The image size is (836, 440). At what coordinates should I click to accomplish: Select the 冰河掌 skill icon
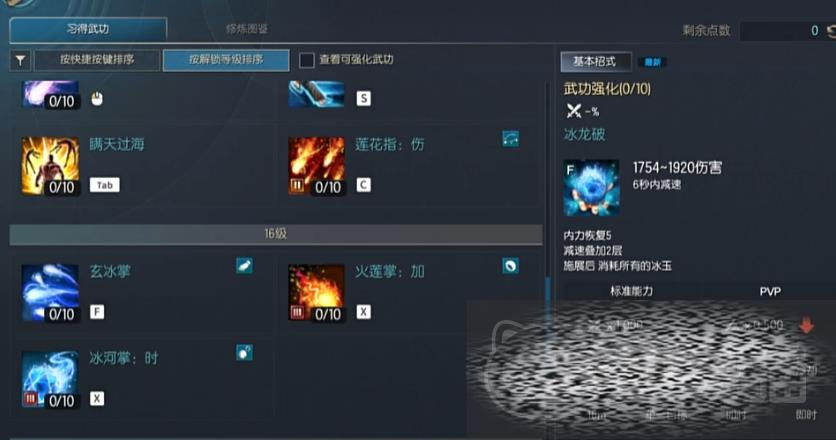pos(50,379)
